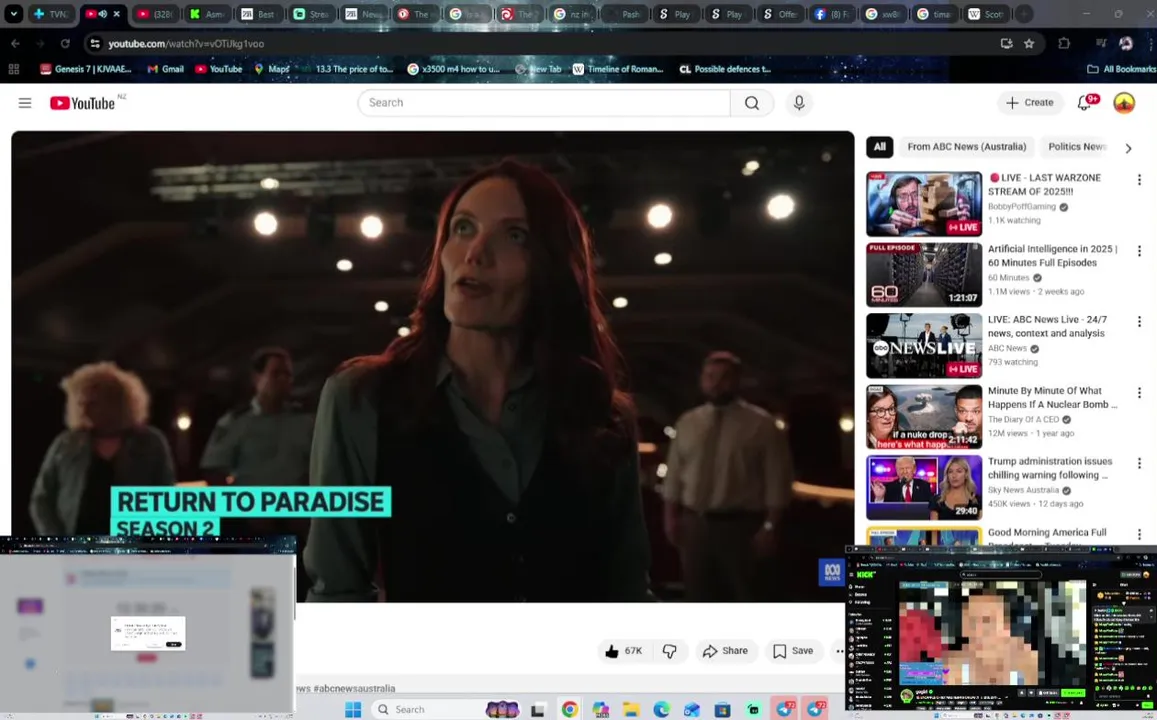
Task: Click the magnifier search button on YouTube
Action: (x=752, y=103)
